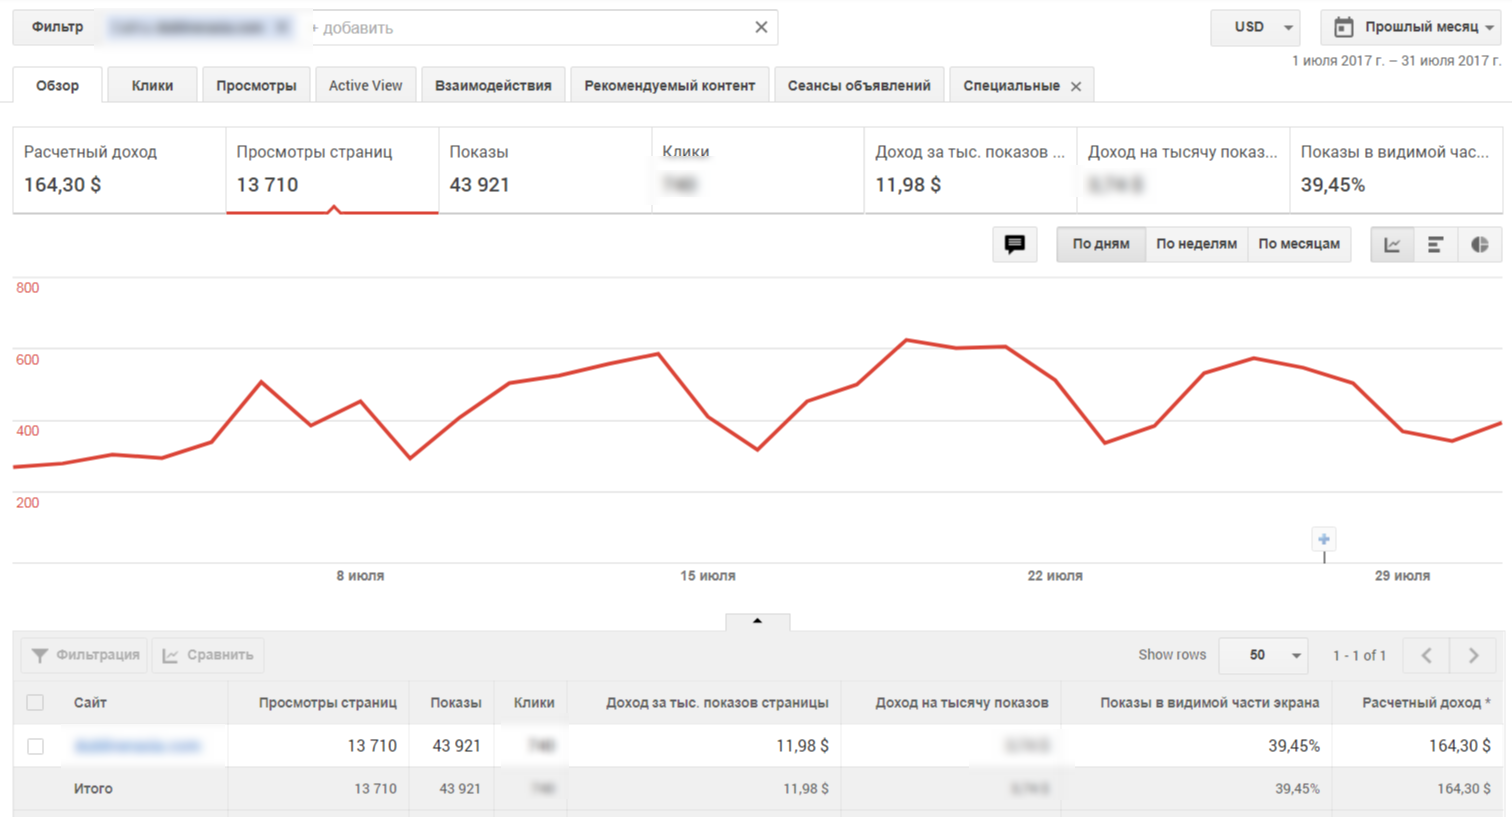Sort by Показы column header
1512x817 pixels.
pyautogui.click(x=456, y=703)
